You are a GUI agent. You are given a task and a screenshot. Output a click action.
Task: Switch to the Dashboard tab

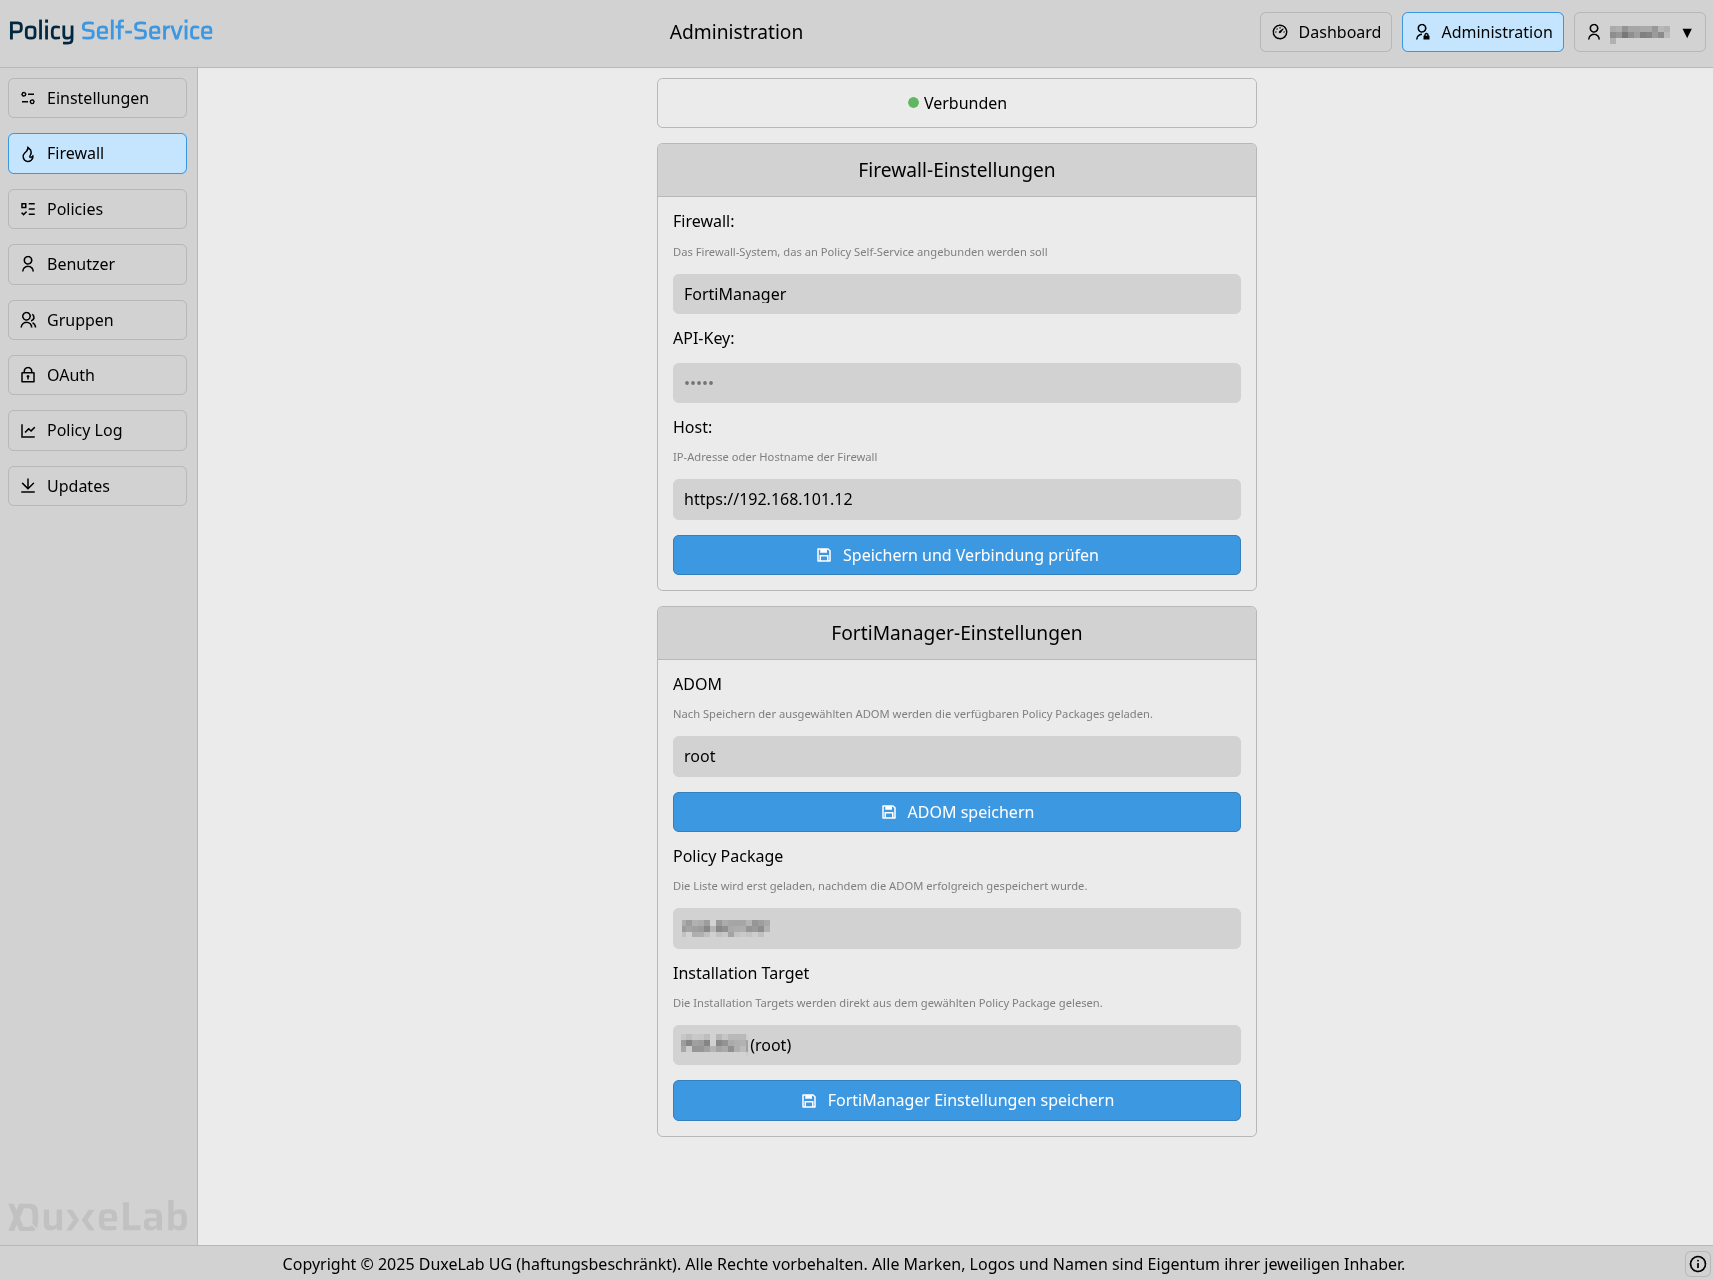click(x=1325, y=31)
